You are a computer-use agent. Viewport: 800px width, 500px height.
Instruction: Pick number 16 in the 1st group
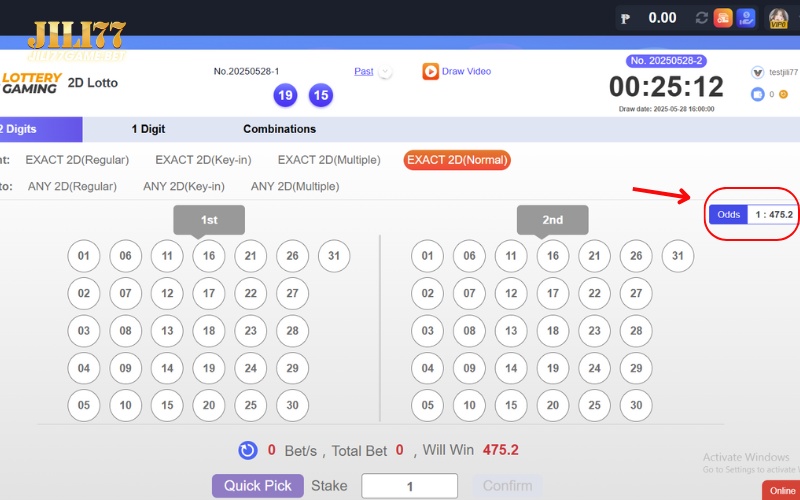pos(209,256)
